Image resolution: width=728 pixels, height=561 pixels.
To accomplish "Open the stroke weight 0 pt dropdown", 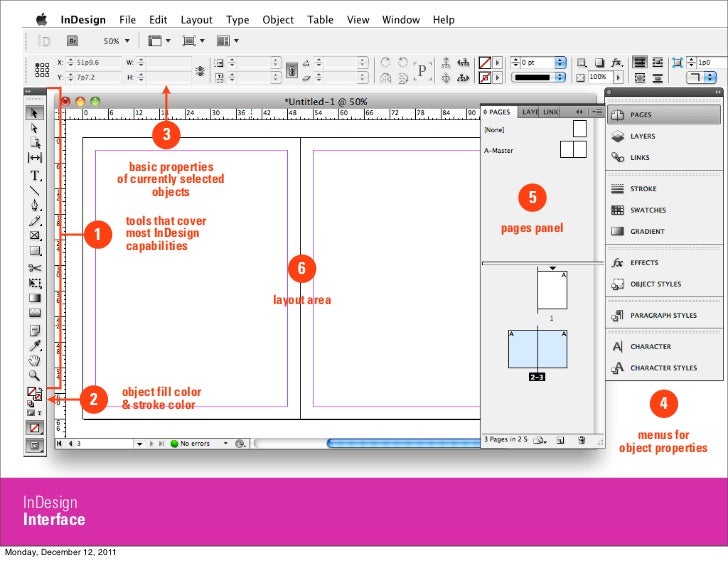I will [560, 62].
